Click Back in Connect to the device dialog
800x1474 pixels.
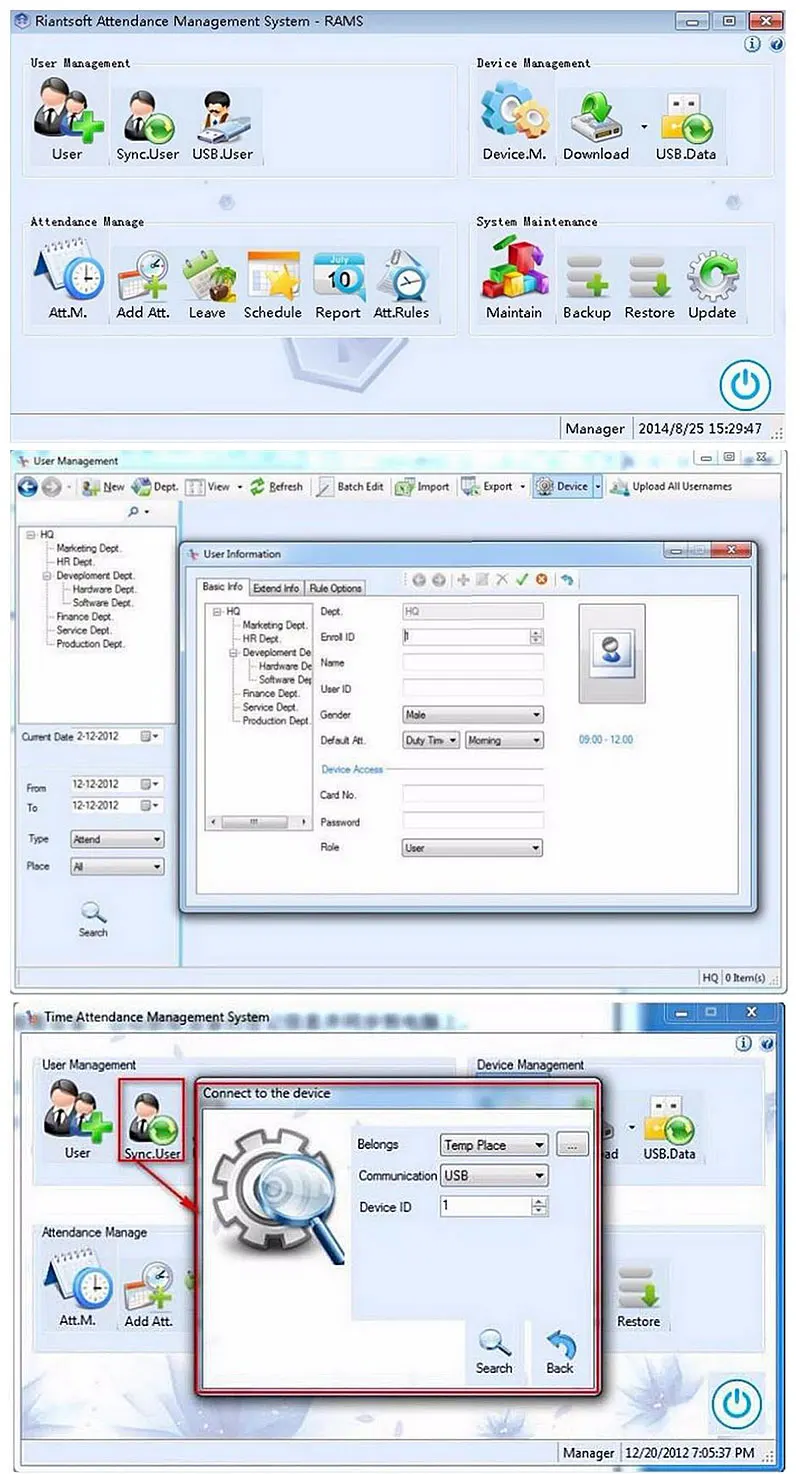[560, 1352]
